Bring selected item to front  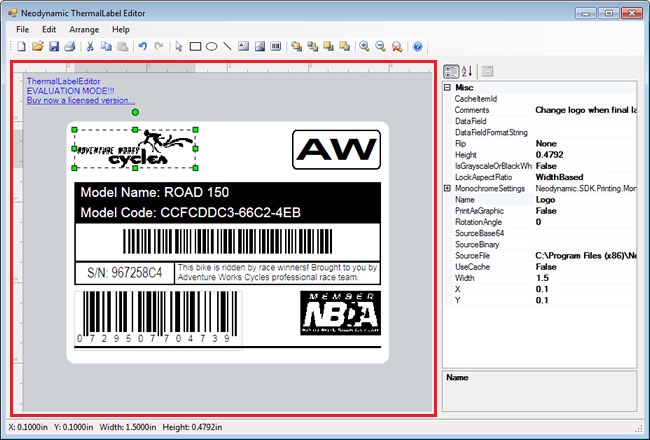pos(296,46)
